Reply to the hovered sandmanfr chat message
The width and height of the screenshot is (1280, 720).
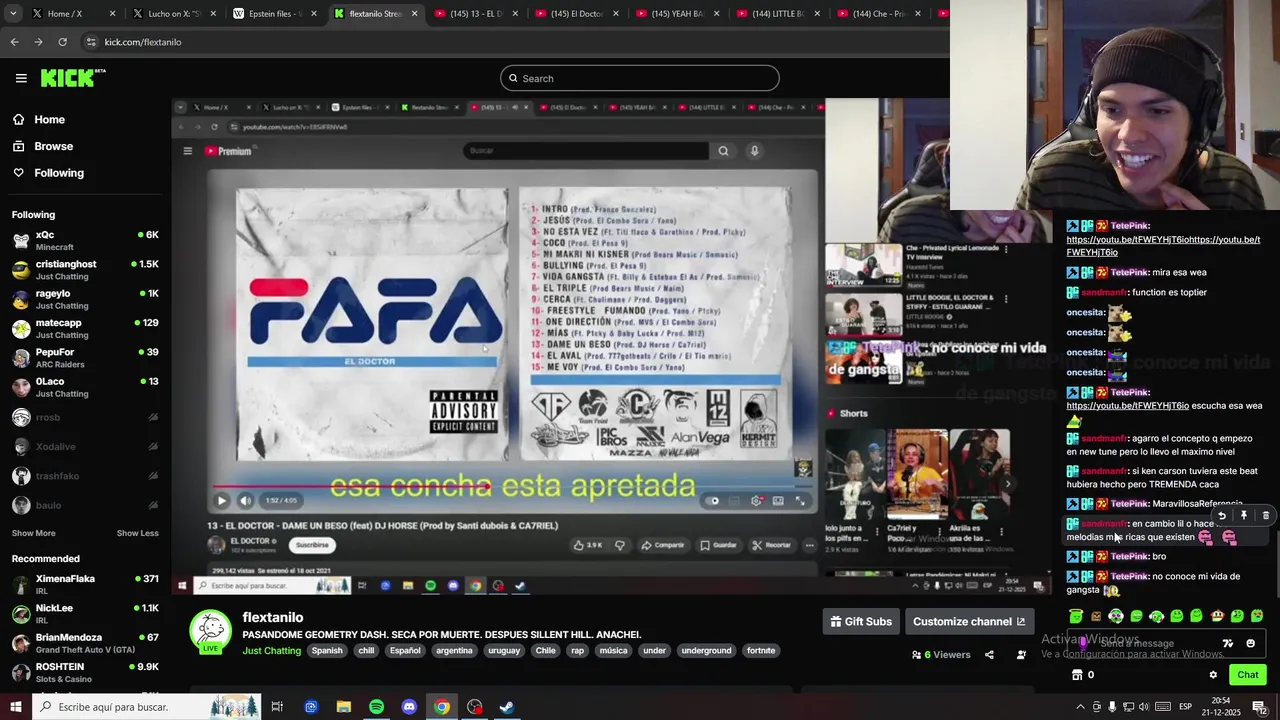[1221, 516]
